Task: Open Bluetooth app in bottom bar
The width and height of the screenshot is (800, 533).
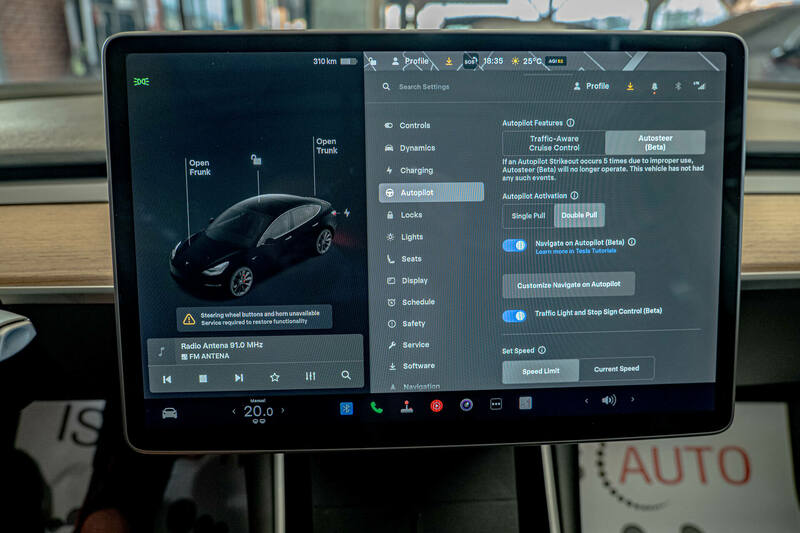Action: pos(346,408)
